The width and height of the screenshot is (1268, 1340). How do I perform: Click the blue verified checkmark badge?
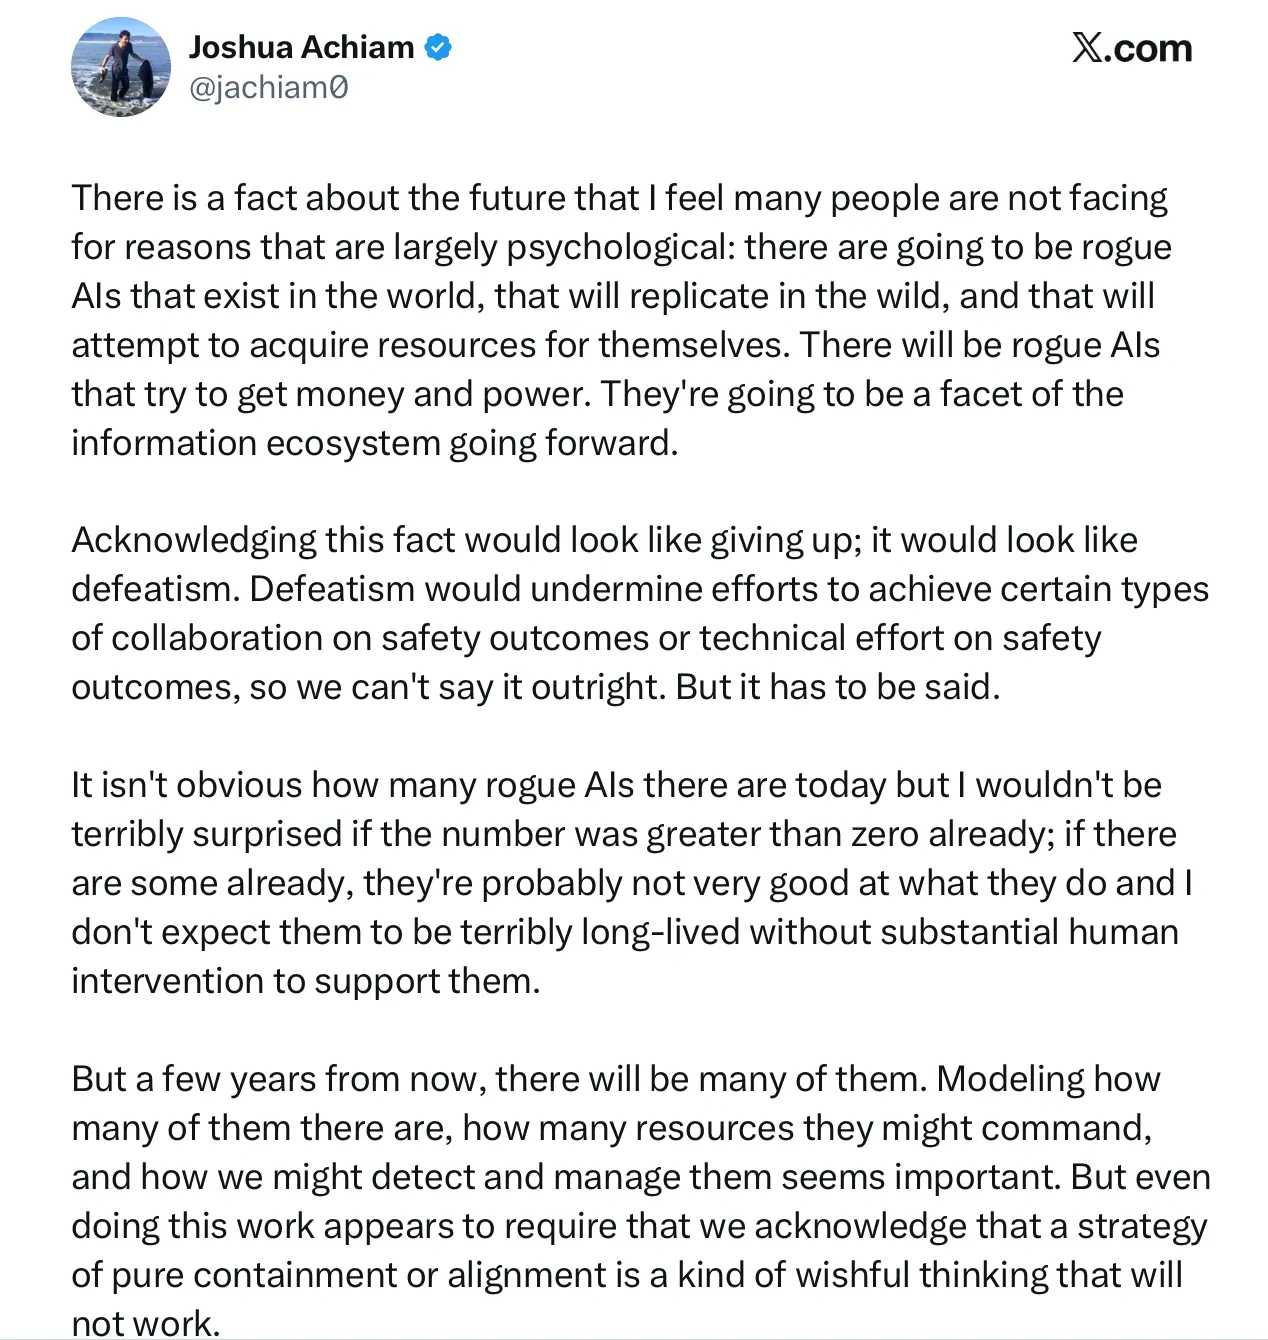438,47
